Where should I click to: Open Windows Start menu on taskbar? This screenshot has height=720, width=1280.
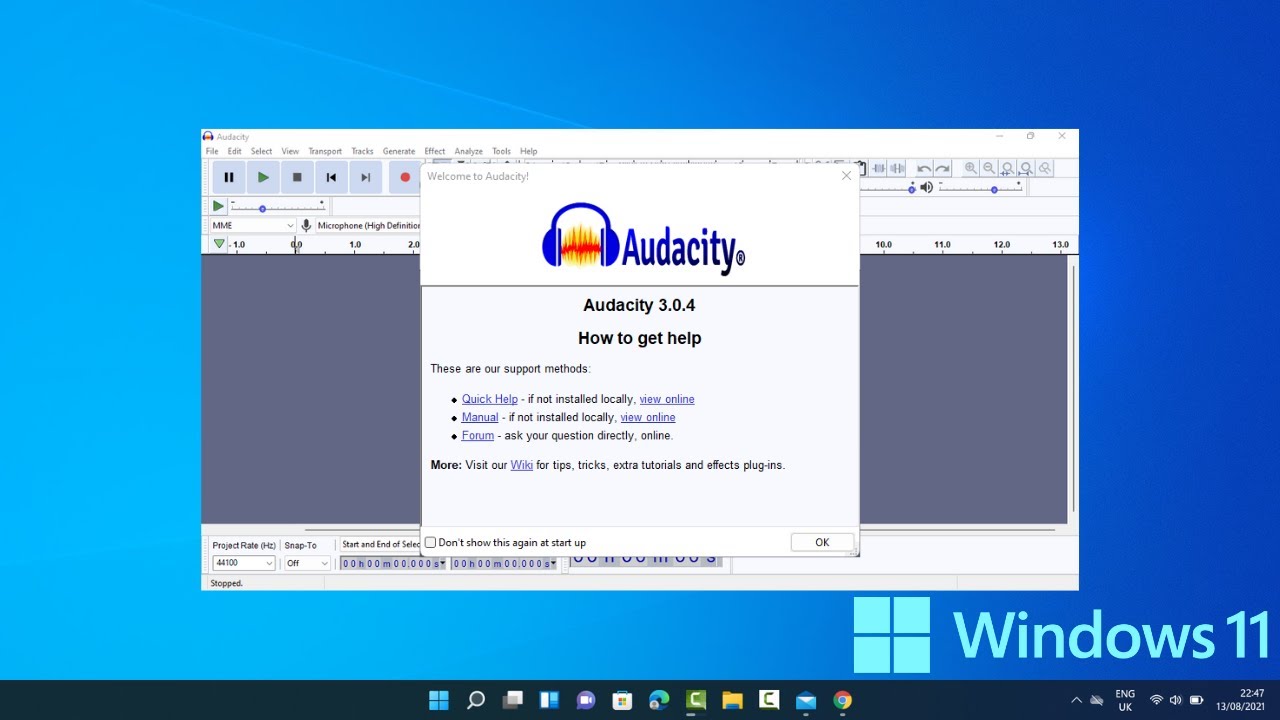[438, 700]
